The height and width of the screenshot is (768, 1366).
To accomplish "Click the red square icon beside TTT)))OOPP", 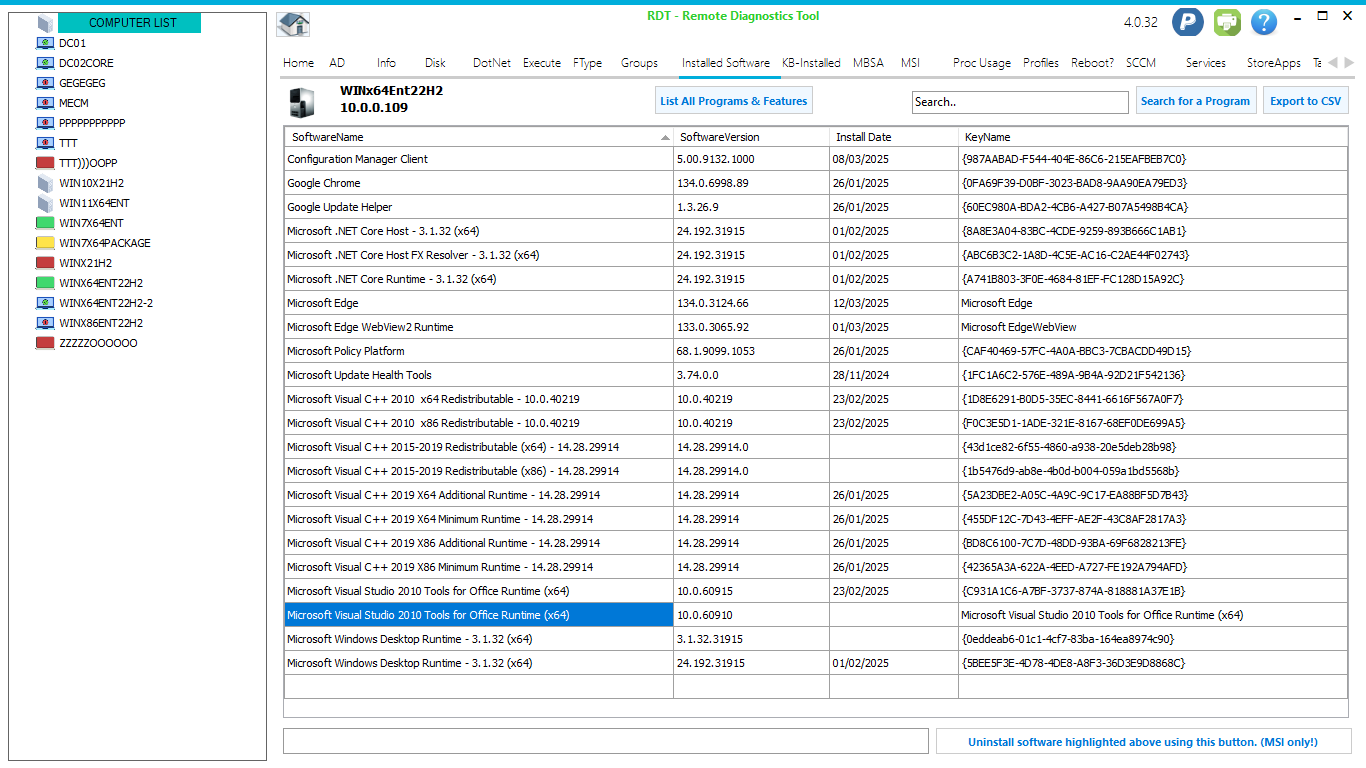I will point(45,163).
